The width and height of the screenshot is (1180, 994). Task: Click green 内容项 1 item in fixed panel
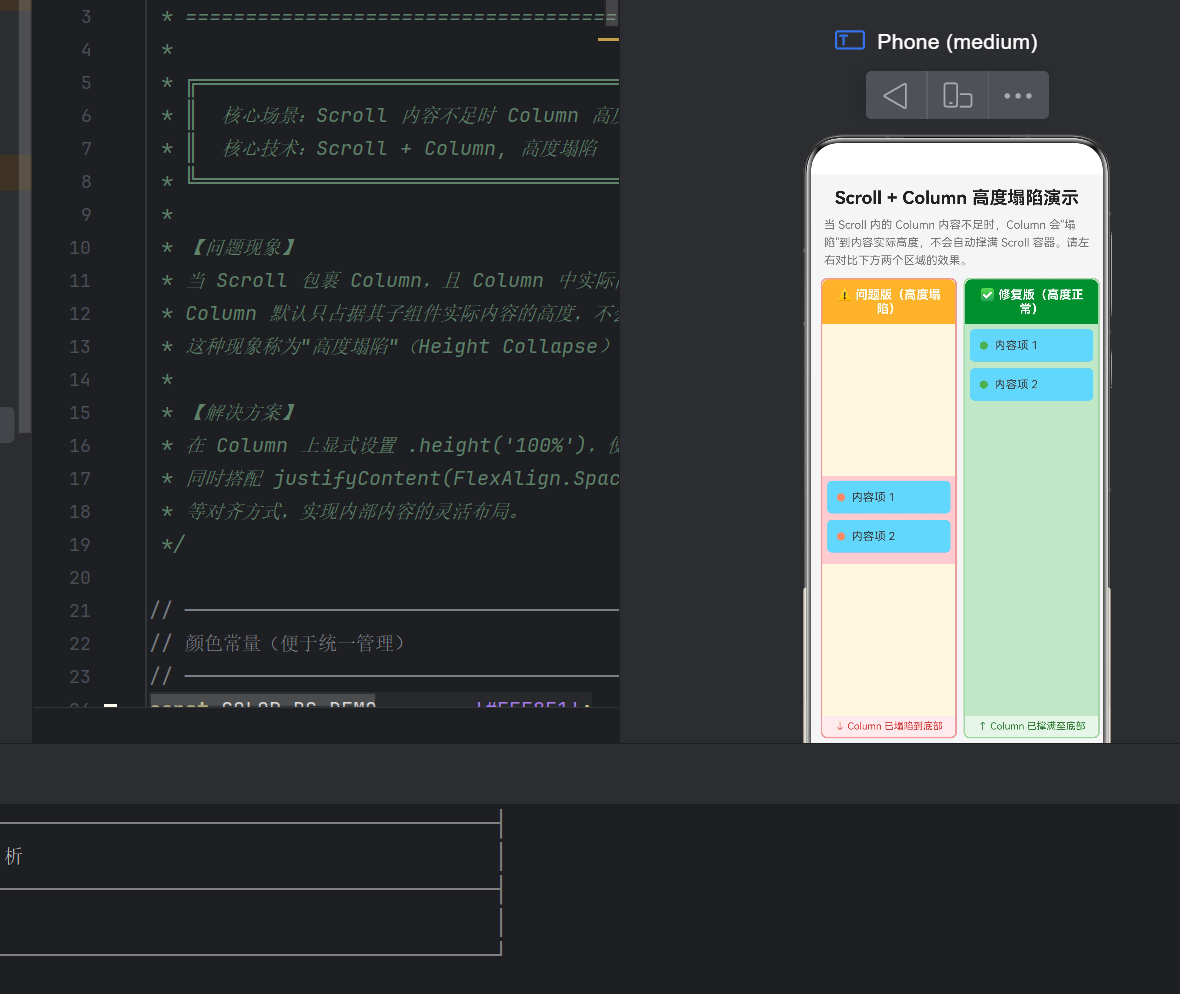[1031, 345]
